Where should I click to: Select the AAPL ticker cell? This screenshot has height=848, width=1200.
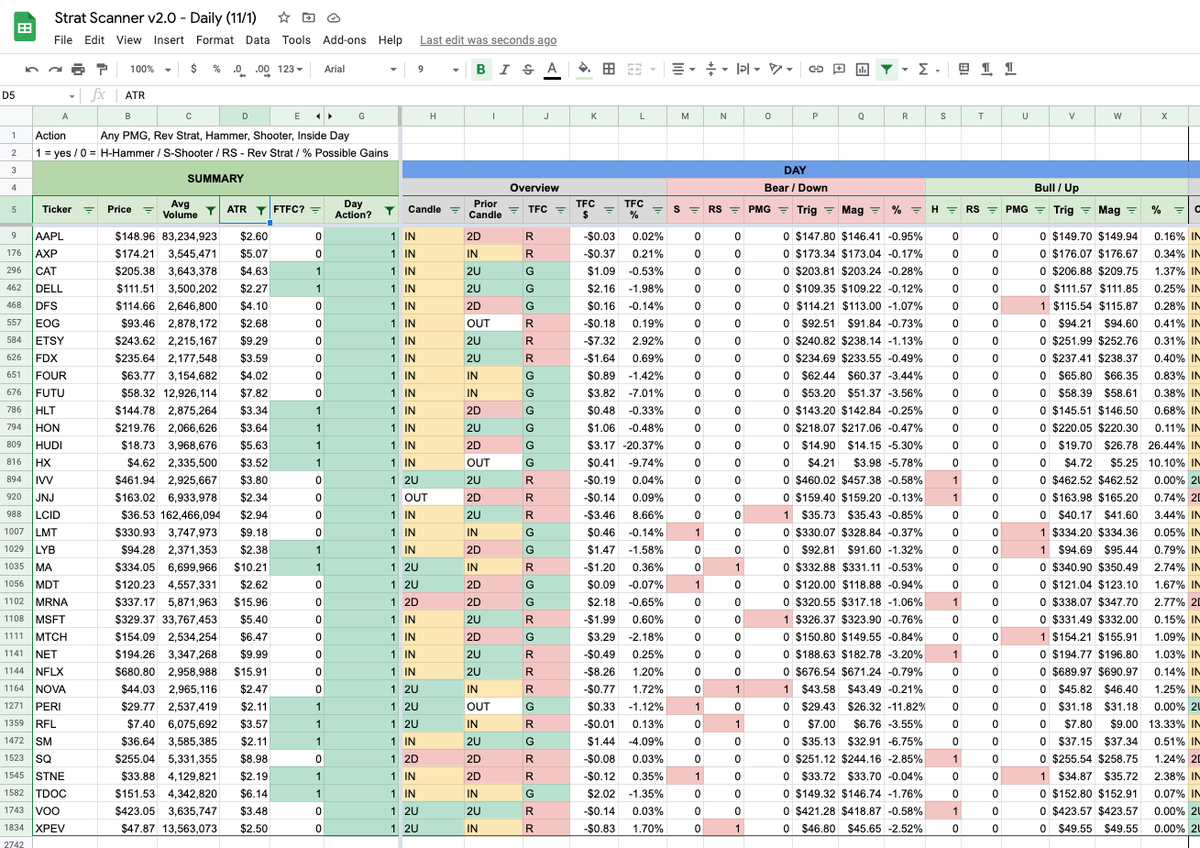64,237
